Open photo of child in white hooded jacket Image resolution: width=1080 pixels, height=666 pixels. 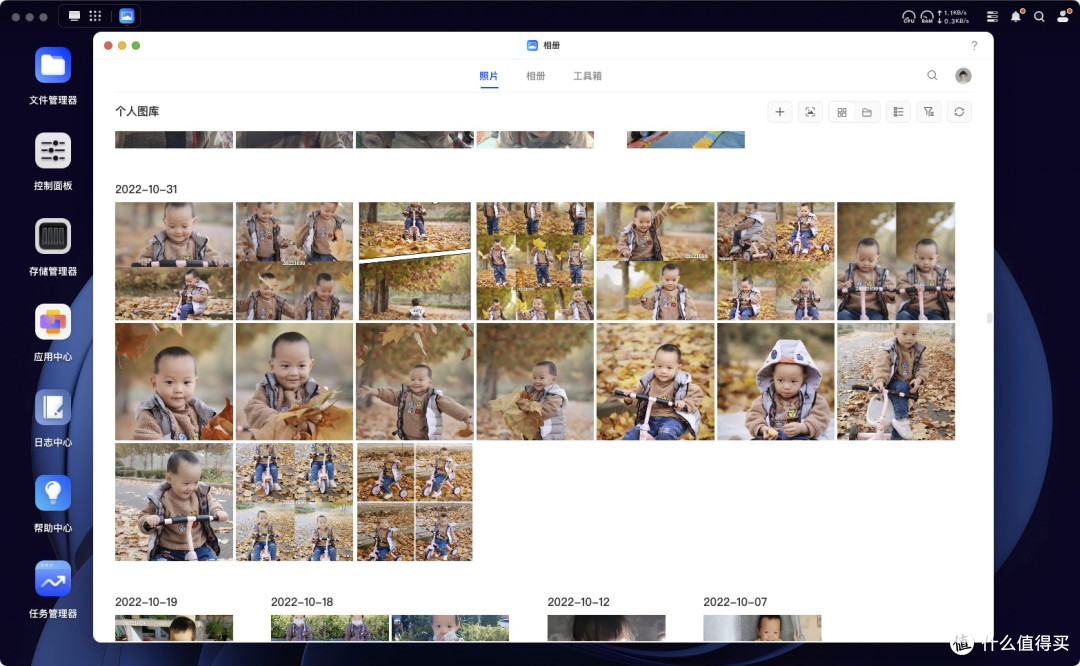(x=776, y=382)
